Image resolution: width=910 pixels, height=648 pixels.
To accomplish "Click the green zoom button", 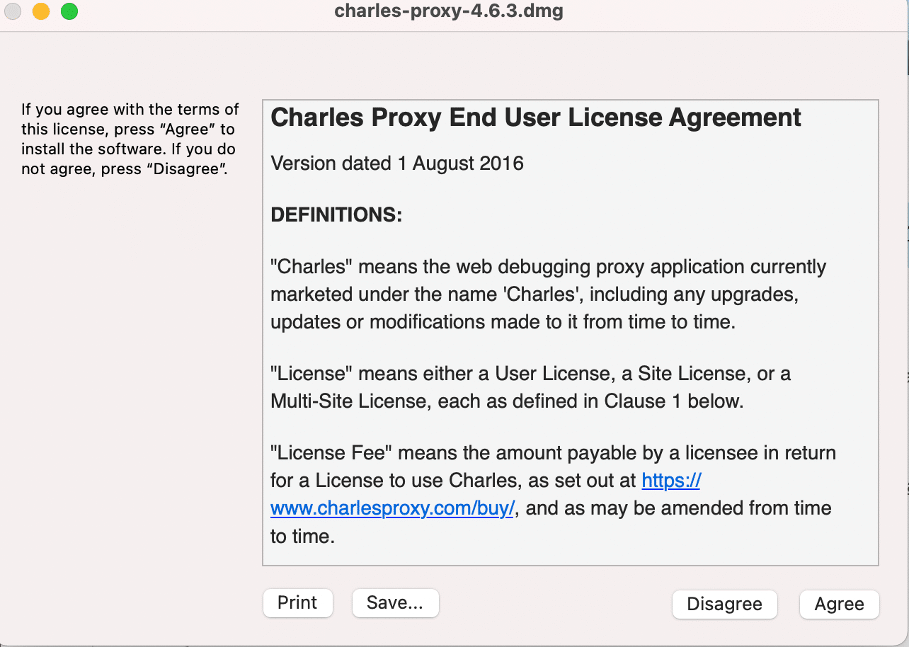I will click(x=68, y=12).
